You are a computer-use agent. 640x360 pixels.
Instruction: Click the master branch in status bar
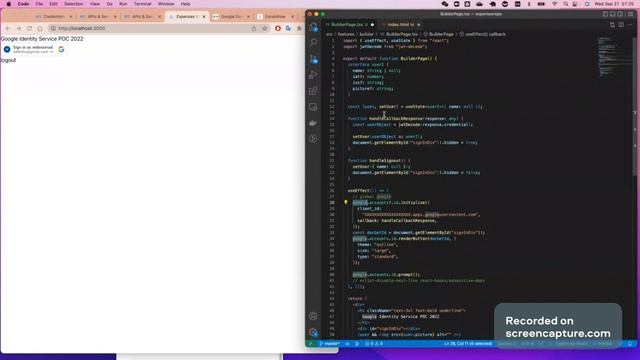point(329,344)
